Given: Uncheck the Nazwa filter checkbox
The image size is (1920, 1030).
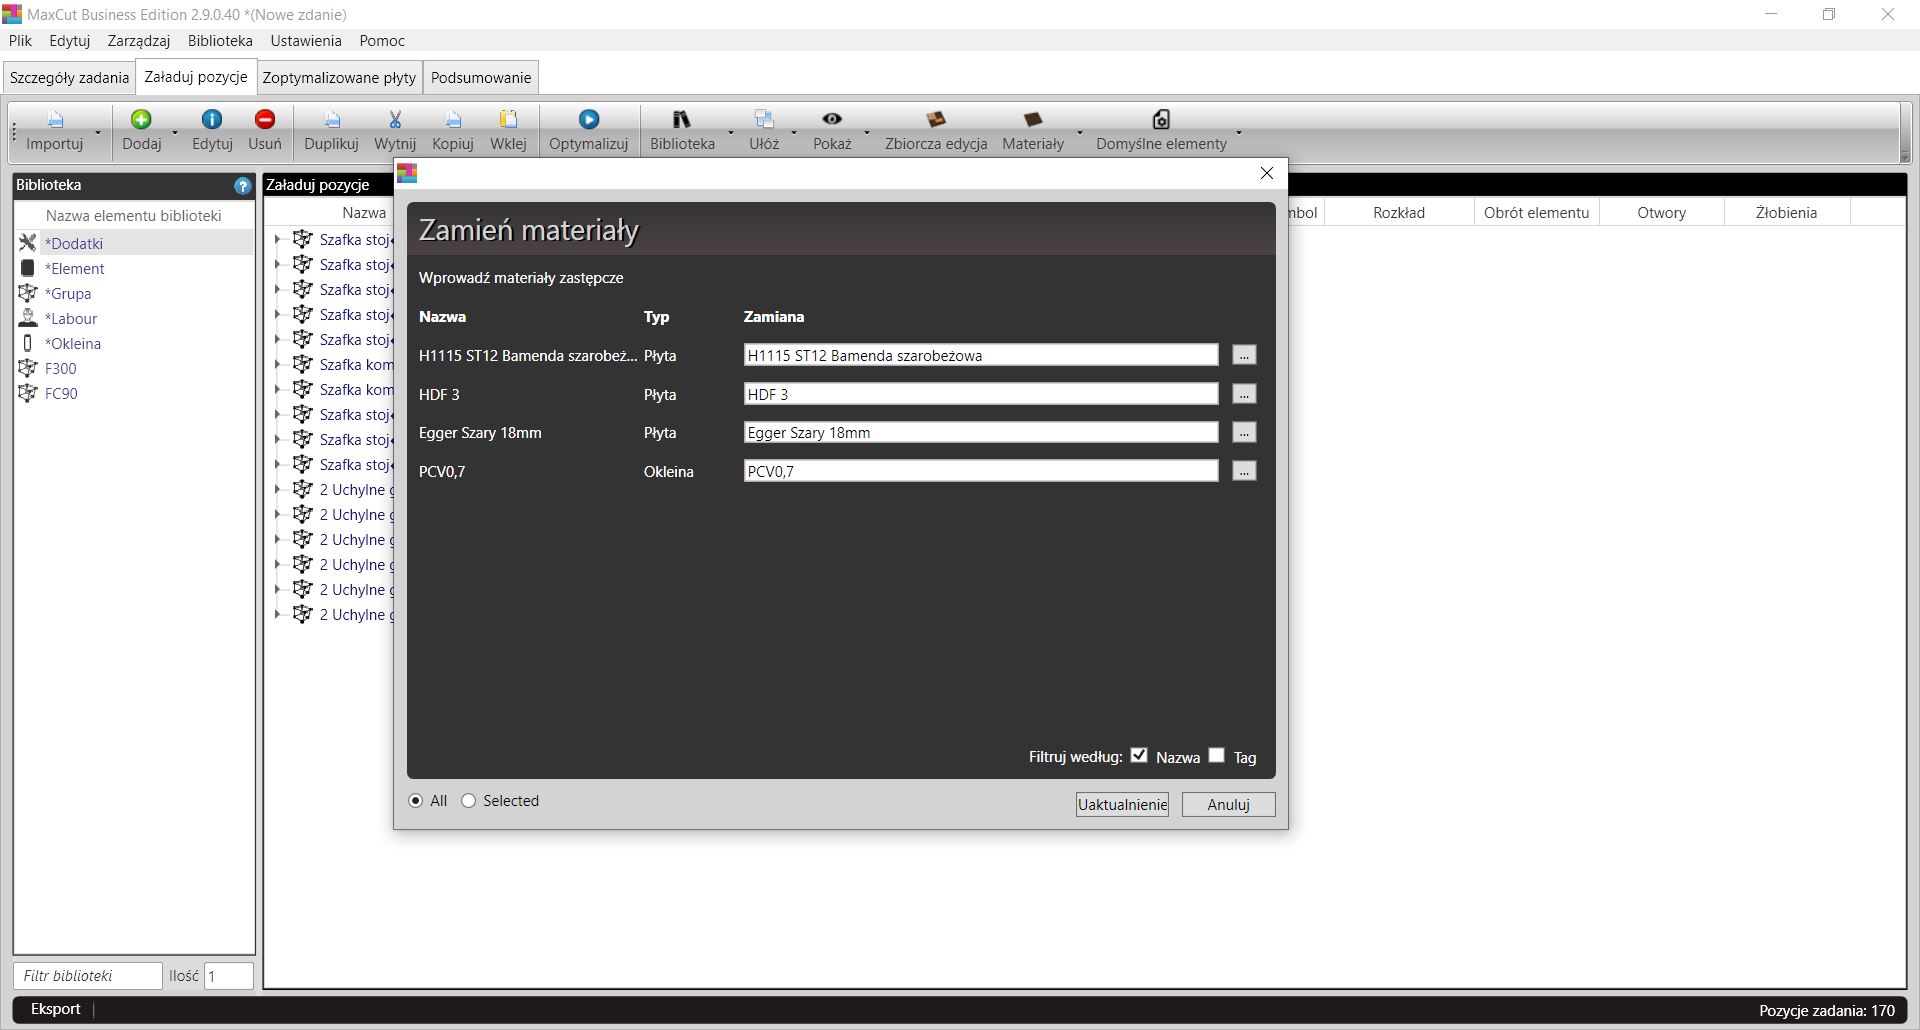Looking at the screenshot, I should click(1139, 756).
